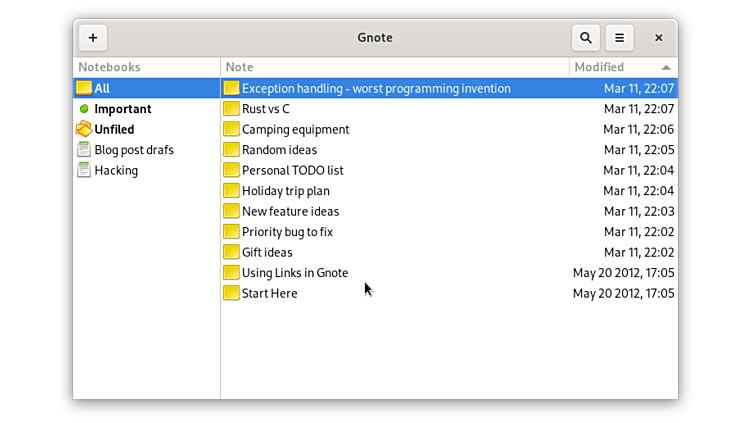Click the Unfiled notebook icon
The image size is (752, 423).
click(x=84, y=130)
